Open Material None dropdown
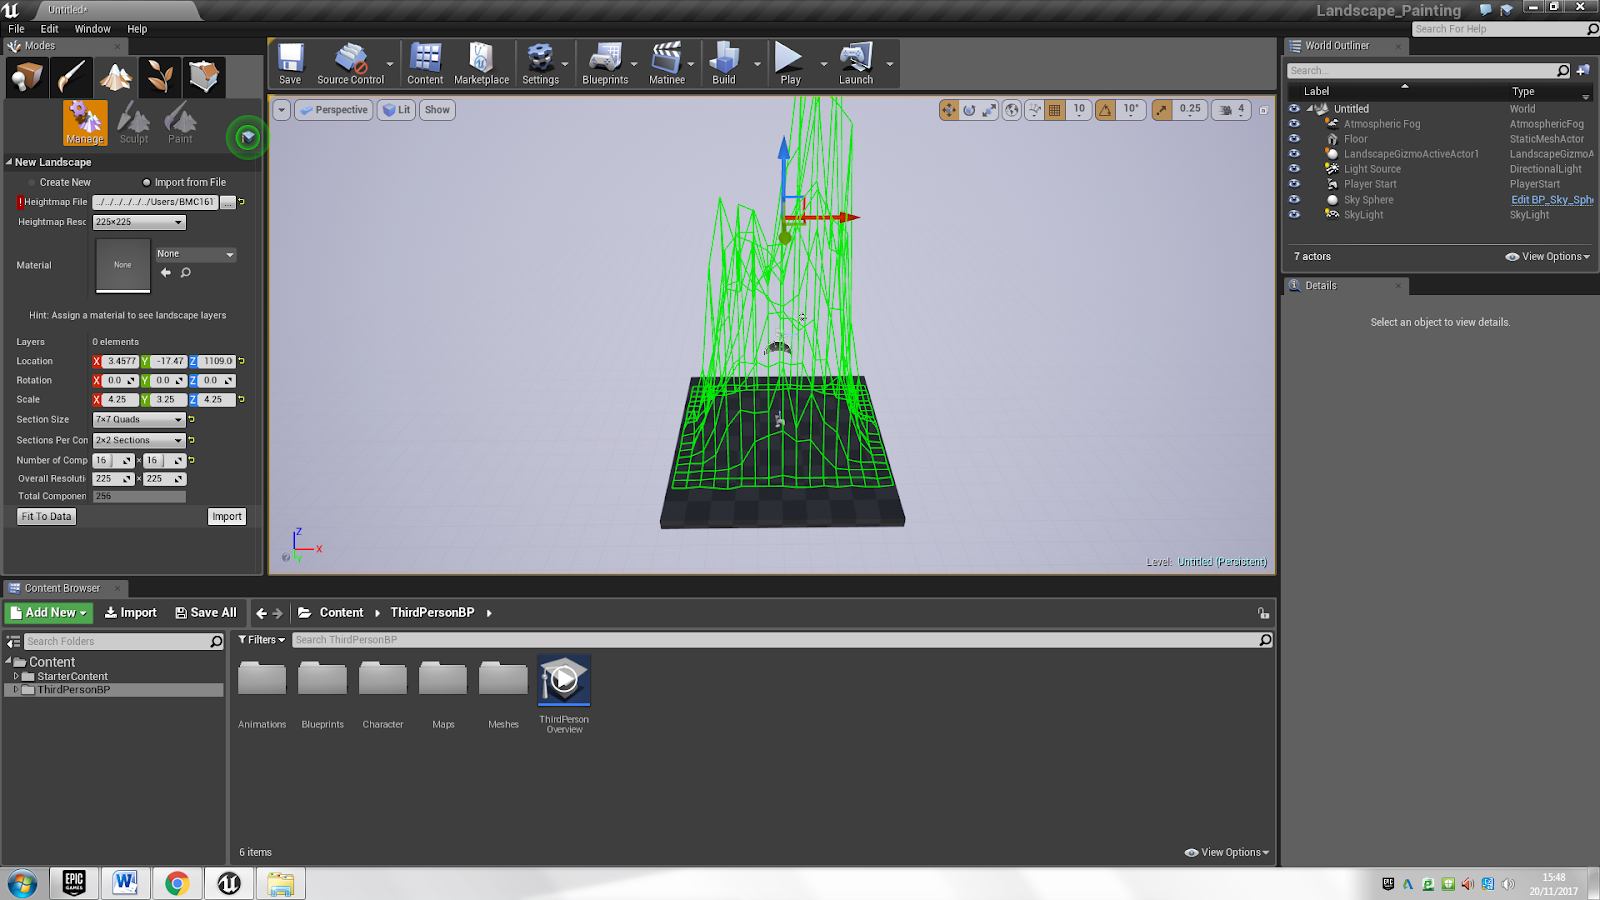1600x900 pixels. tap(195, 254)
